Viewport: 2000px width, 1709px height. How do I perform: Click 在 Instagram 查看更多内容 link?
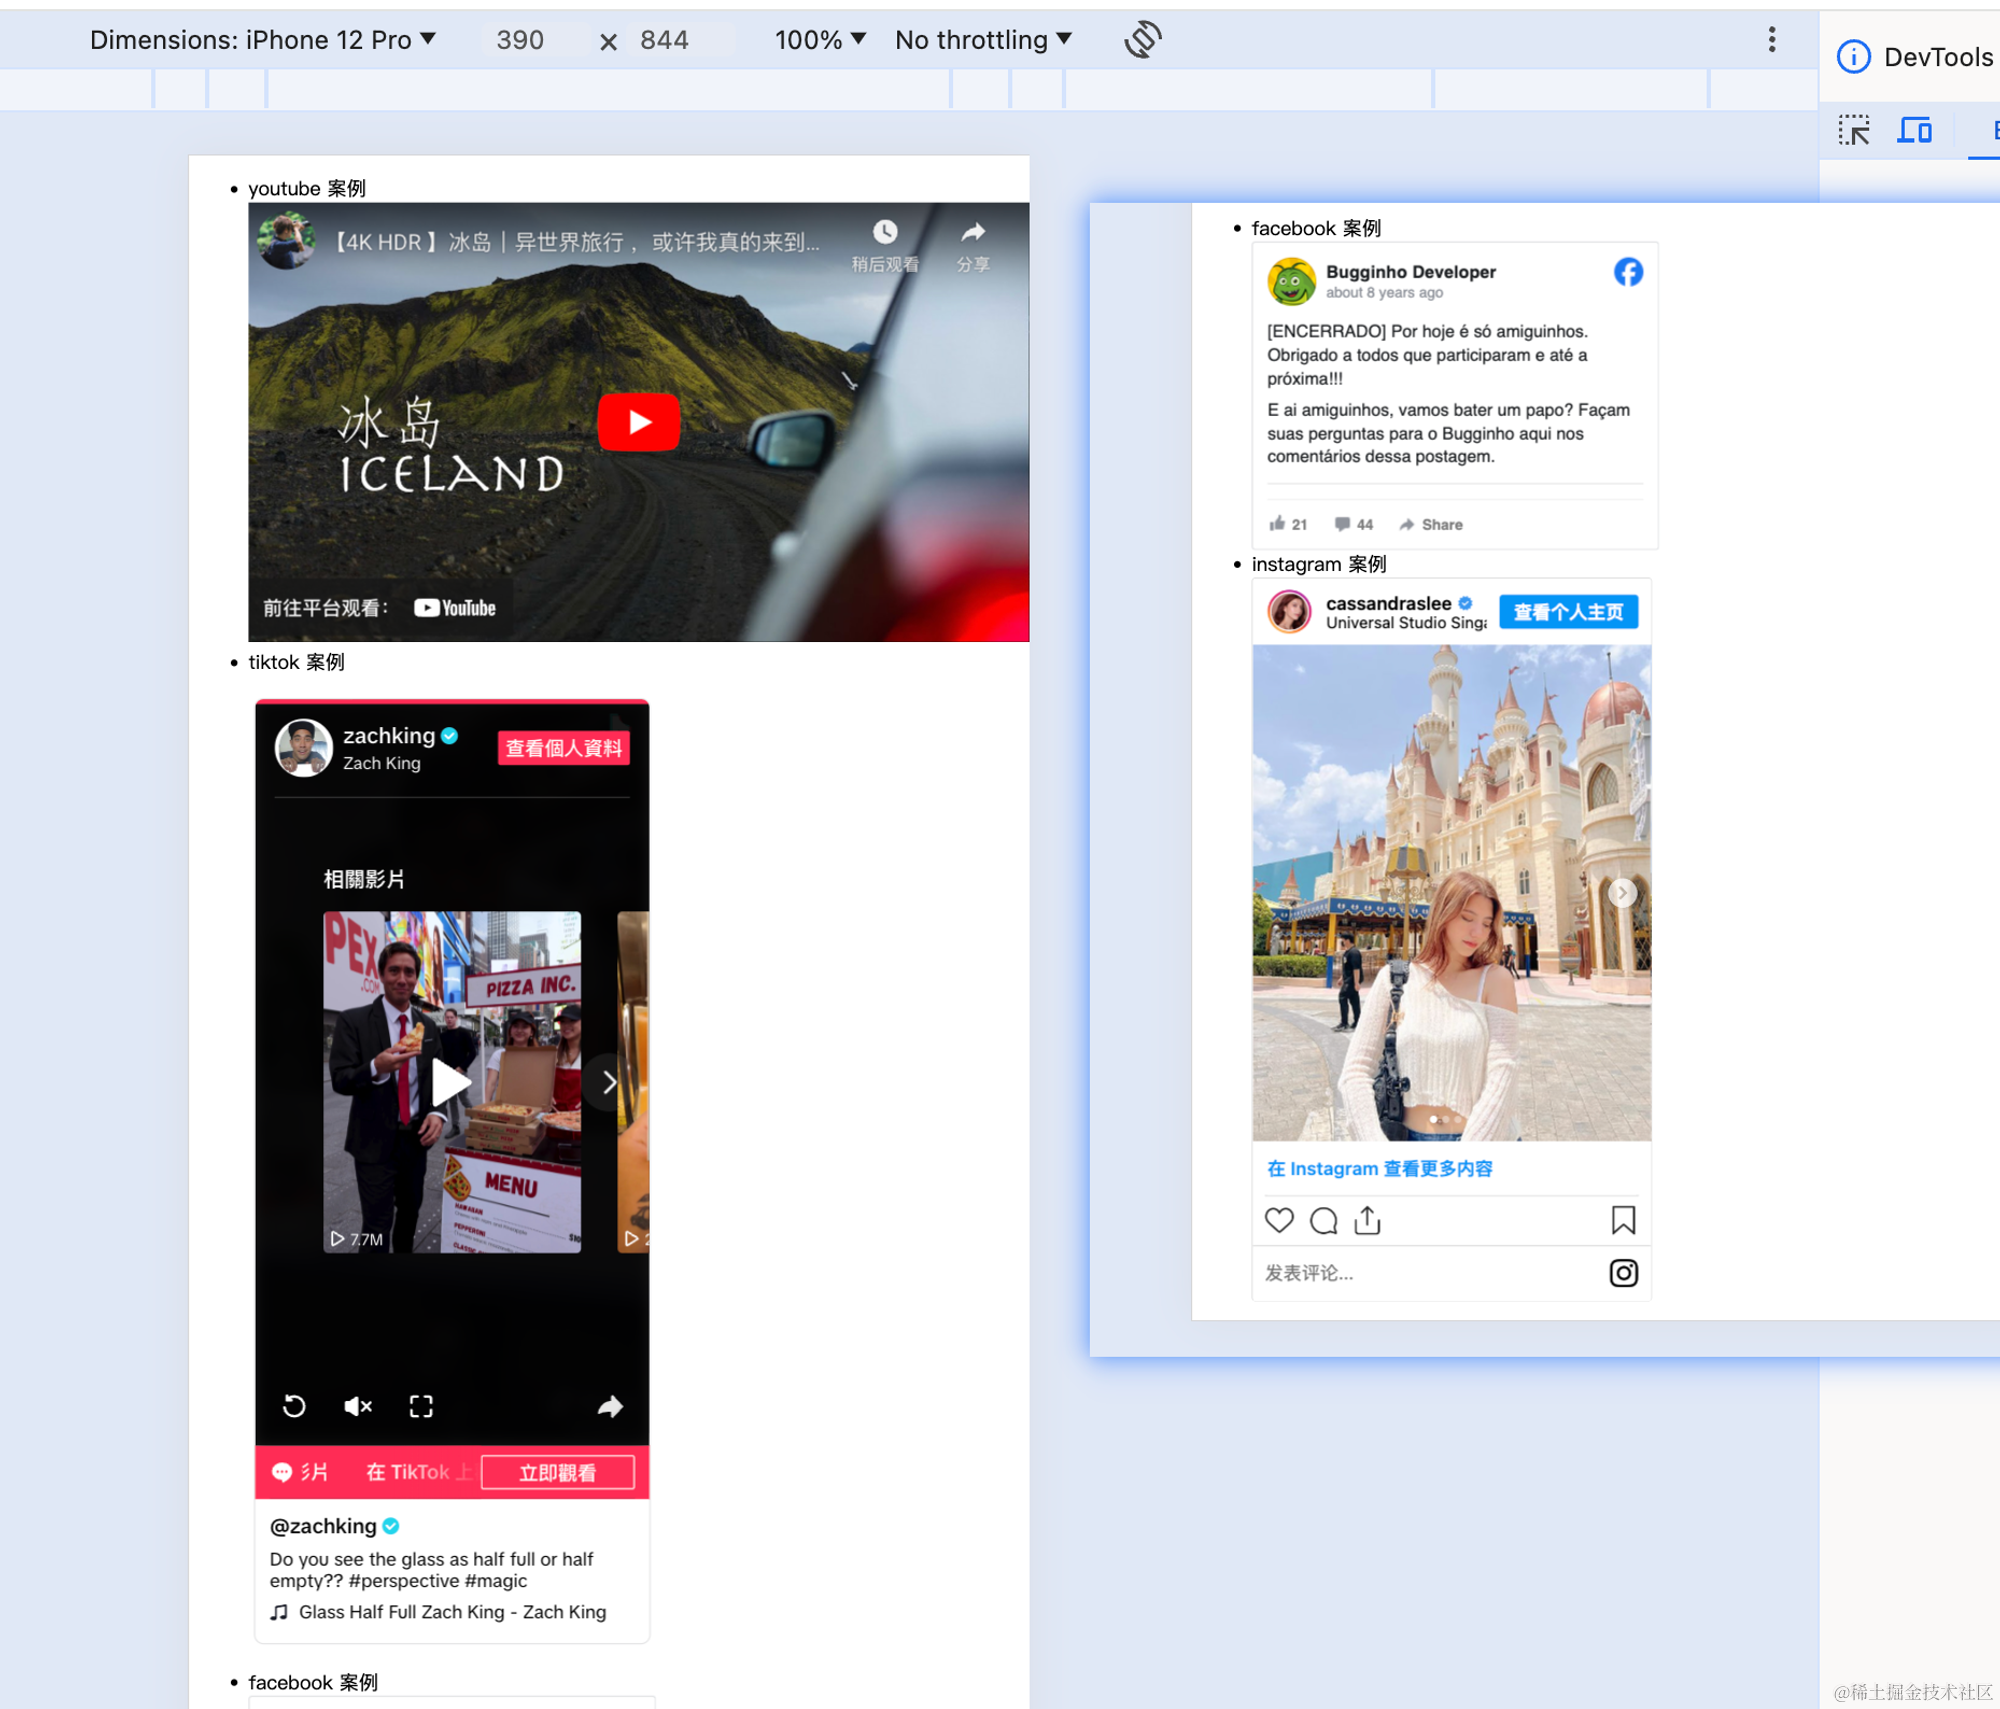click(x=1379, y=1169)
